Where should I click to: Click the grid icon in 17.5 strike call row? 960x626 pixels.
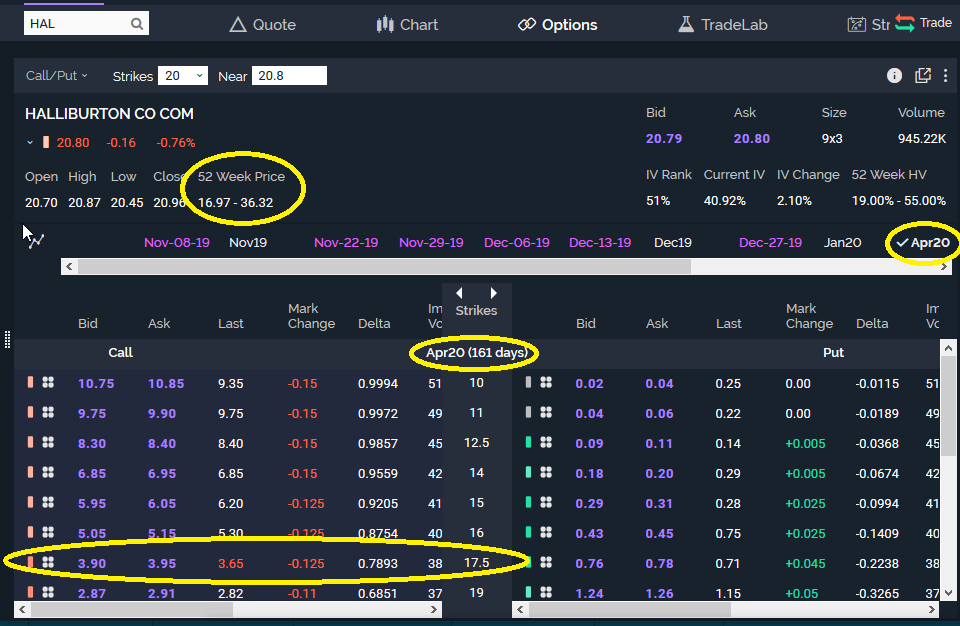pyautogui.click(x=48, y=562)
